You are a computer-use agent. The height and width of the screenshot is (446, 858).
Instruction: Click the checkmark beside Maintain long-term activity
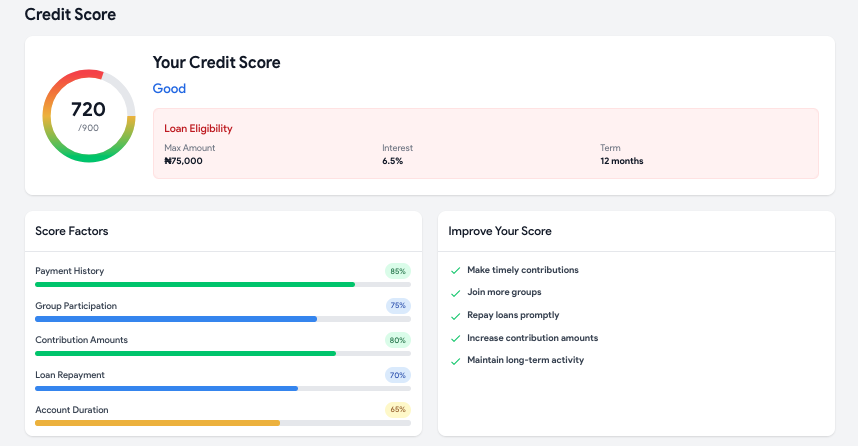coord(455,361)
